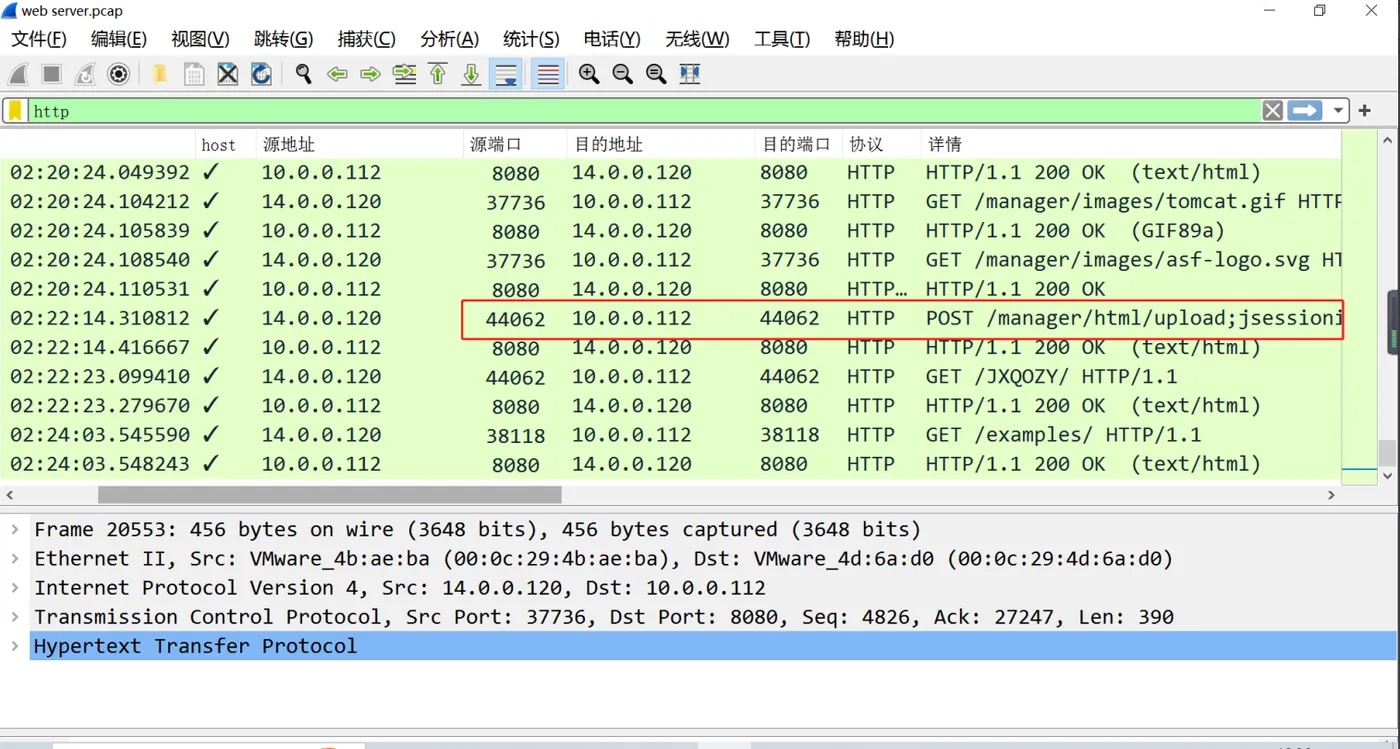Image resolution: width=1400 pixels, height=749 pixels.
Task: Go to previous packet with left arrow
Action: (337, 74)
